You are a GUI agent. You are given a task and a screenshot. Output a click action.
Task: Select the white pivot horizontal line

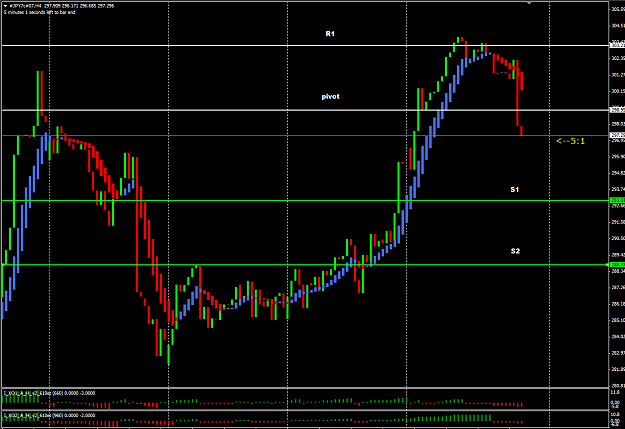305,110
